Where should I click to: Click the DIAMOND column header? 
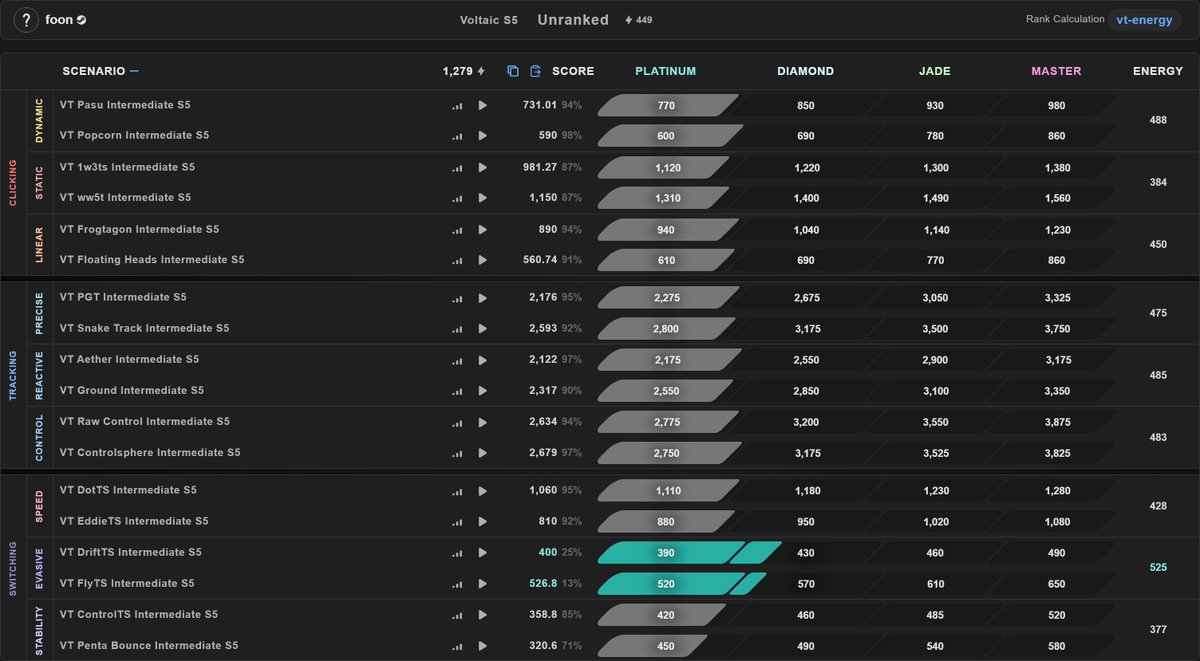tap(806, 71)
